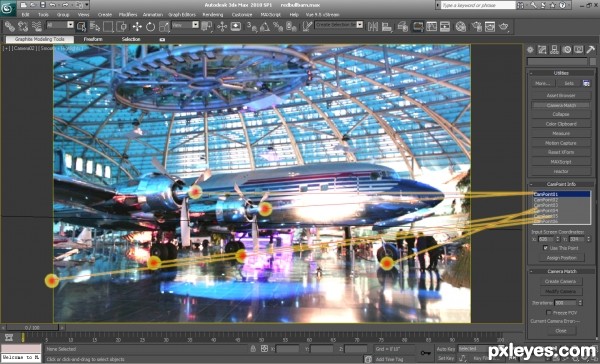
Task: Select the Move transform tool
Action: (x=137, y=26)
